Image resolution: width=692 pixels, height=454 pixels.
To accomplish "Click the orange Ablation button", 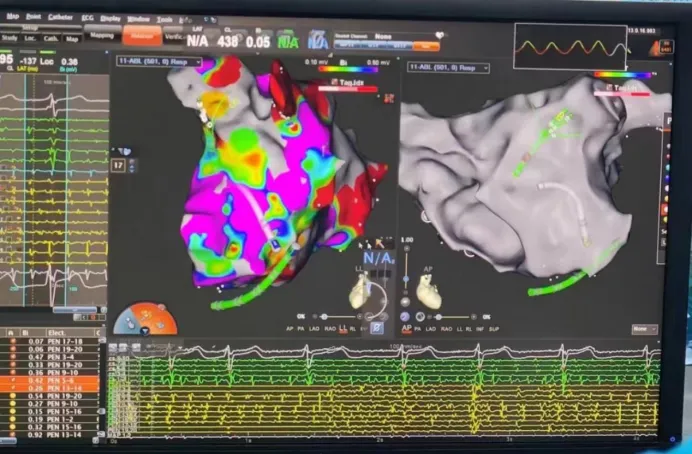I will pos(141,35).
